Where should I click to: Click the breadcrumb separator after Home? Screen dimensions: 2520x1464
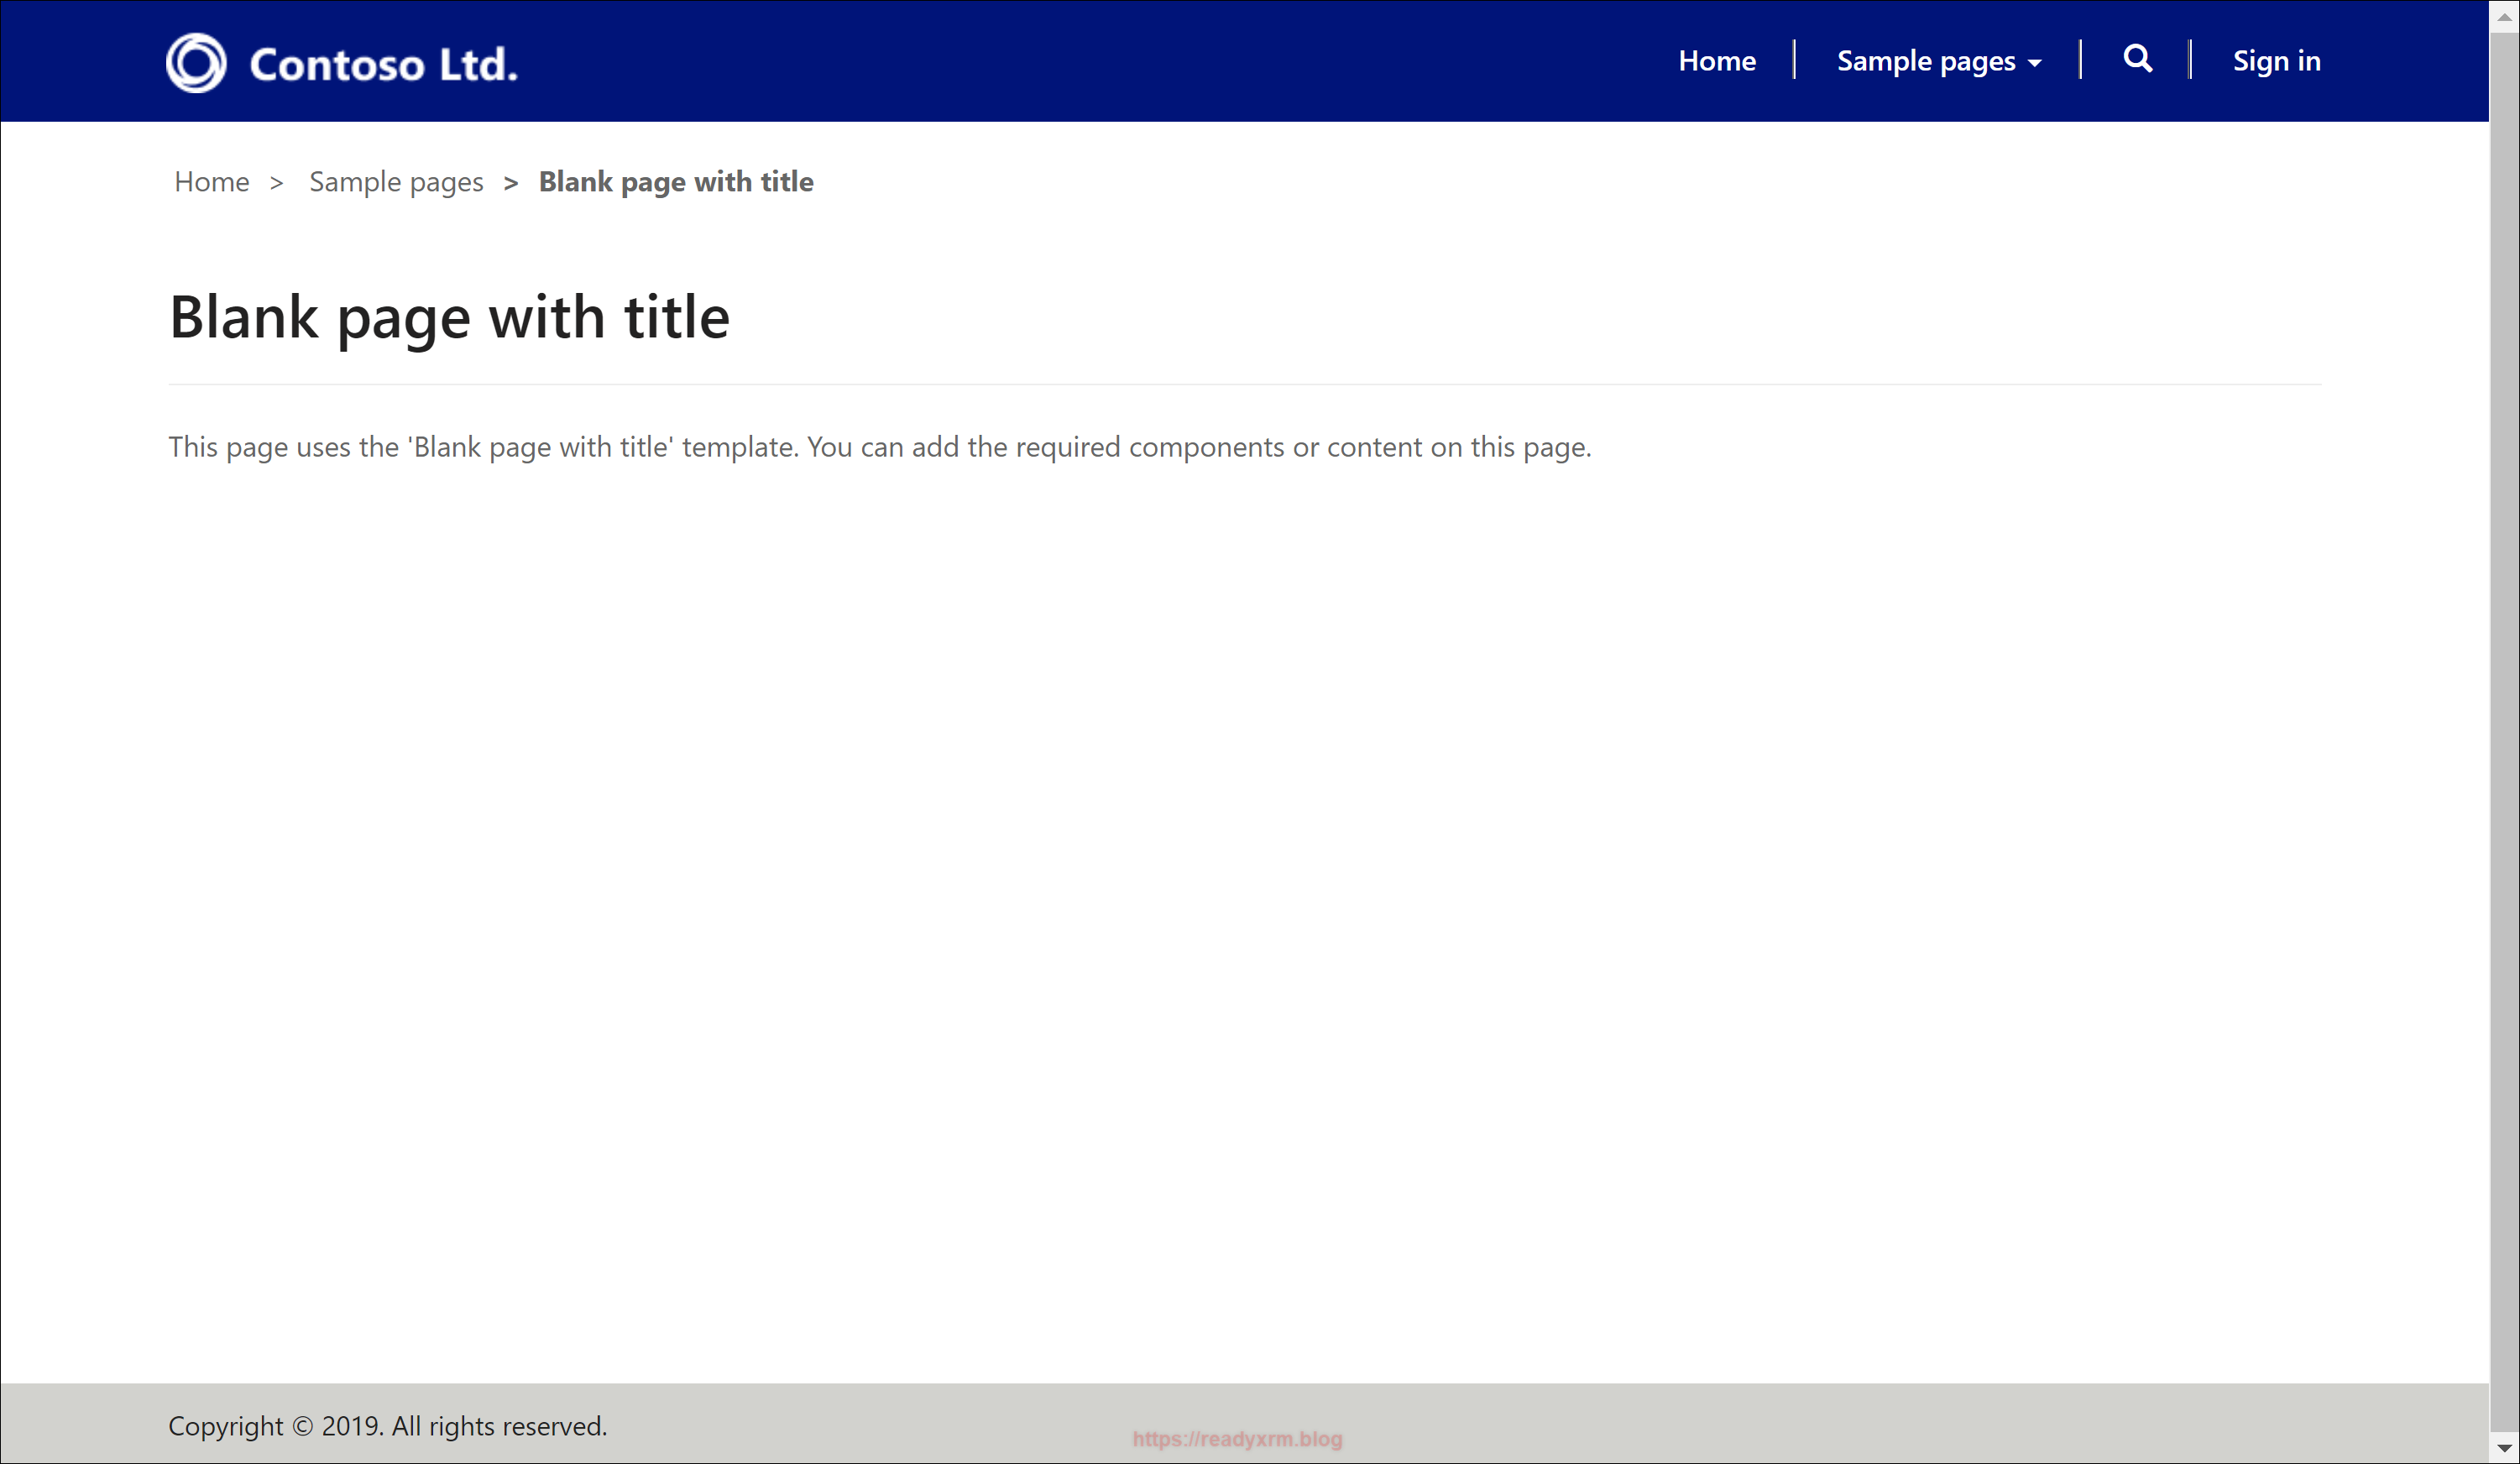pos(277,183)
